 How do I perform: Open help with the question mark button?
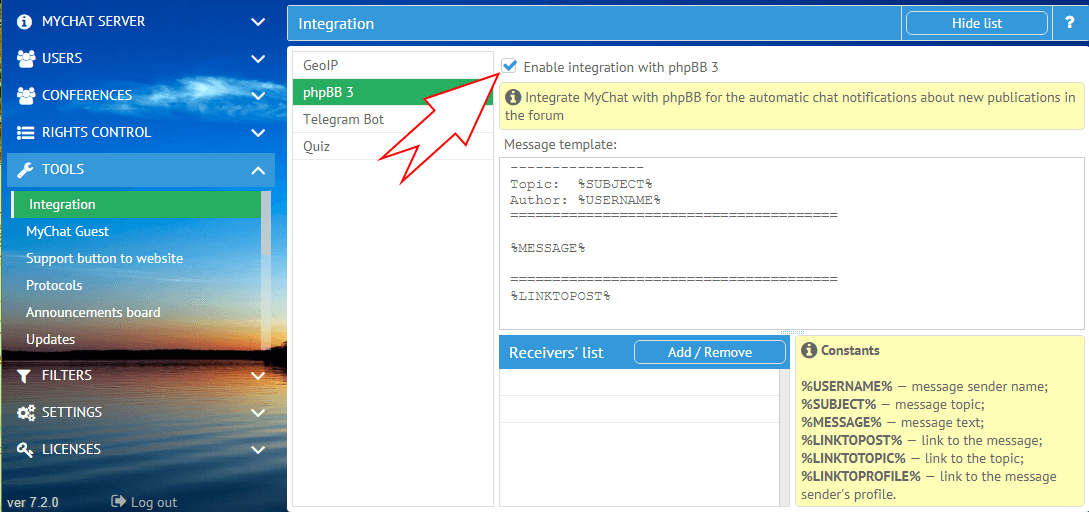click(1070, 23)
